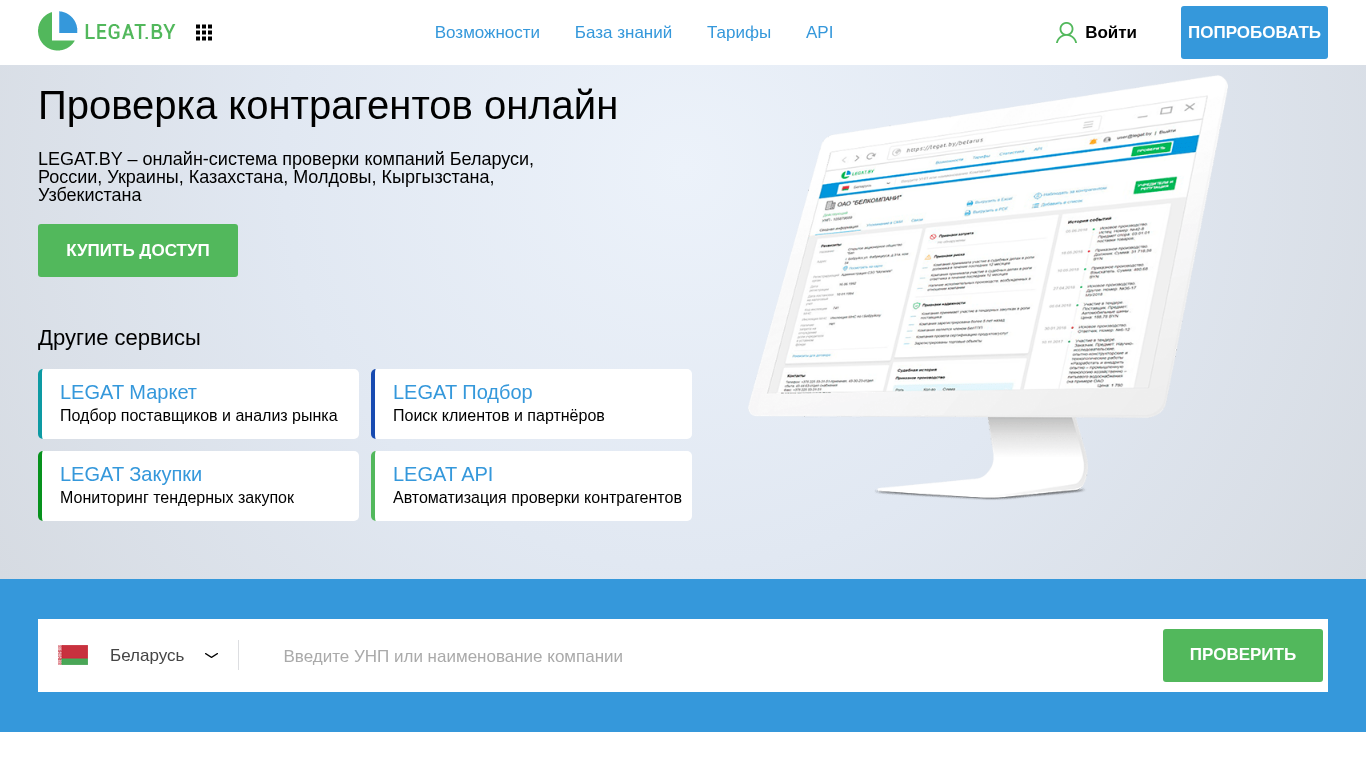This screenshot has width=1366, height=768.
Task: Click the Поиск клиентов и партнёров text
Action: 499,416
